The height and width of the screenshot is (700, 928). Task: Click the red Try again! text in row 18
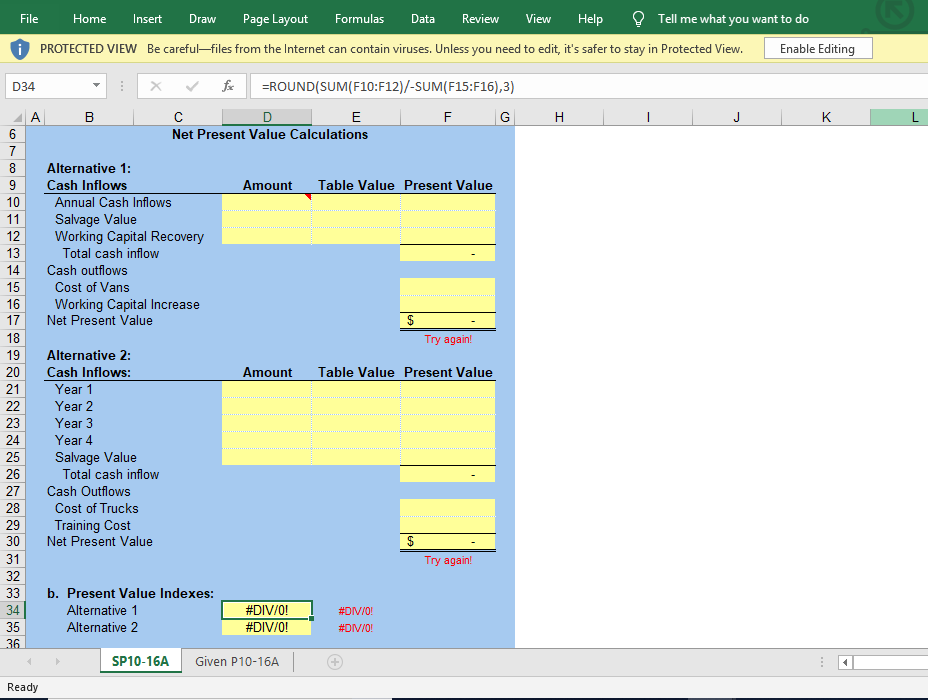pos(448,339)
